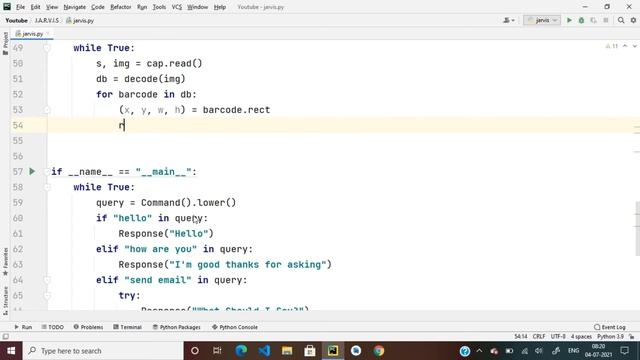Open IDE settings gear icon
This screenshot has height=360, width=640.
pos(633,20)
